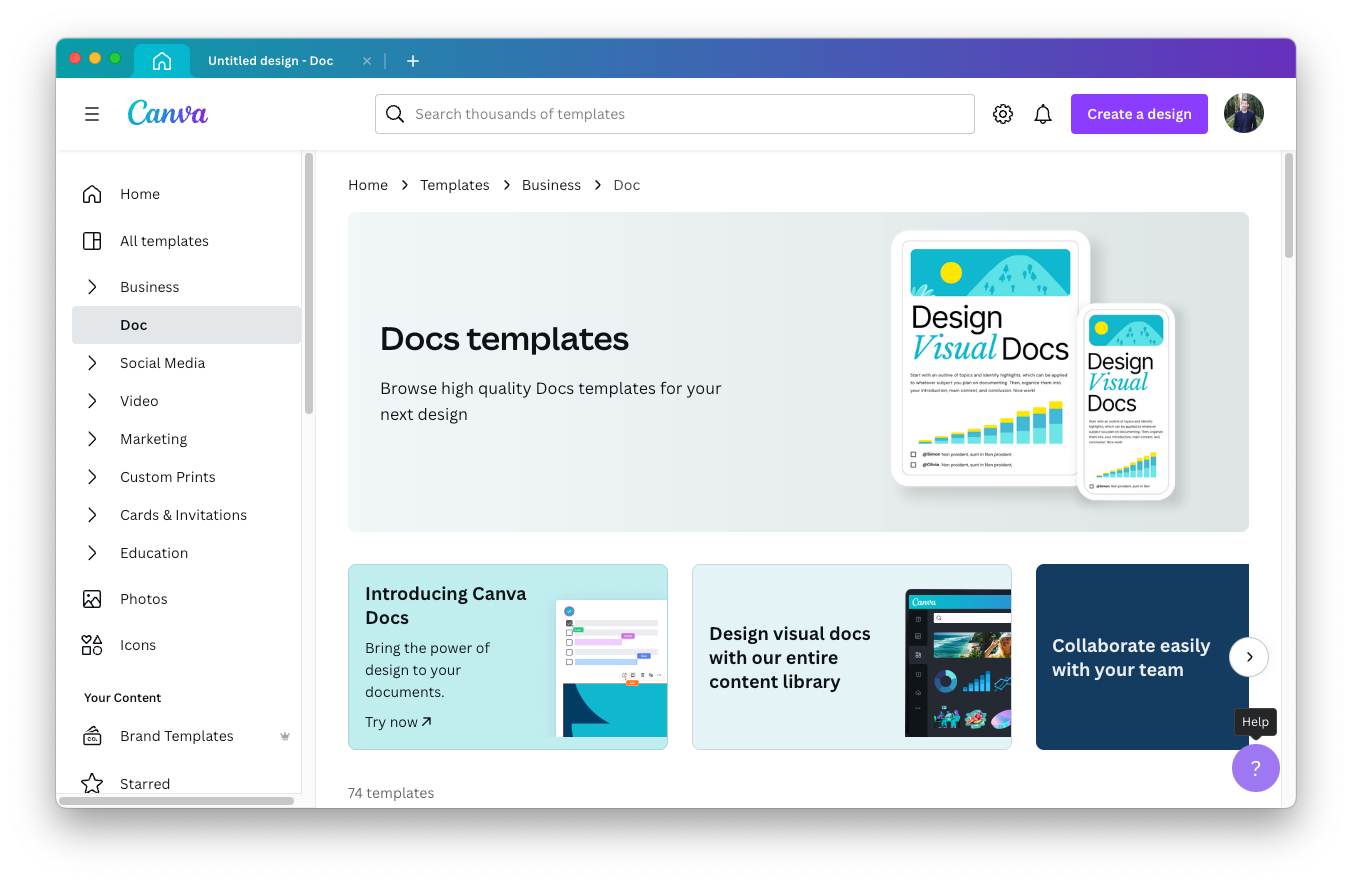Close the Untitled design - Doc tab

tap(367, 61)
